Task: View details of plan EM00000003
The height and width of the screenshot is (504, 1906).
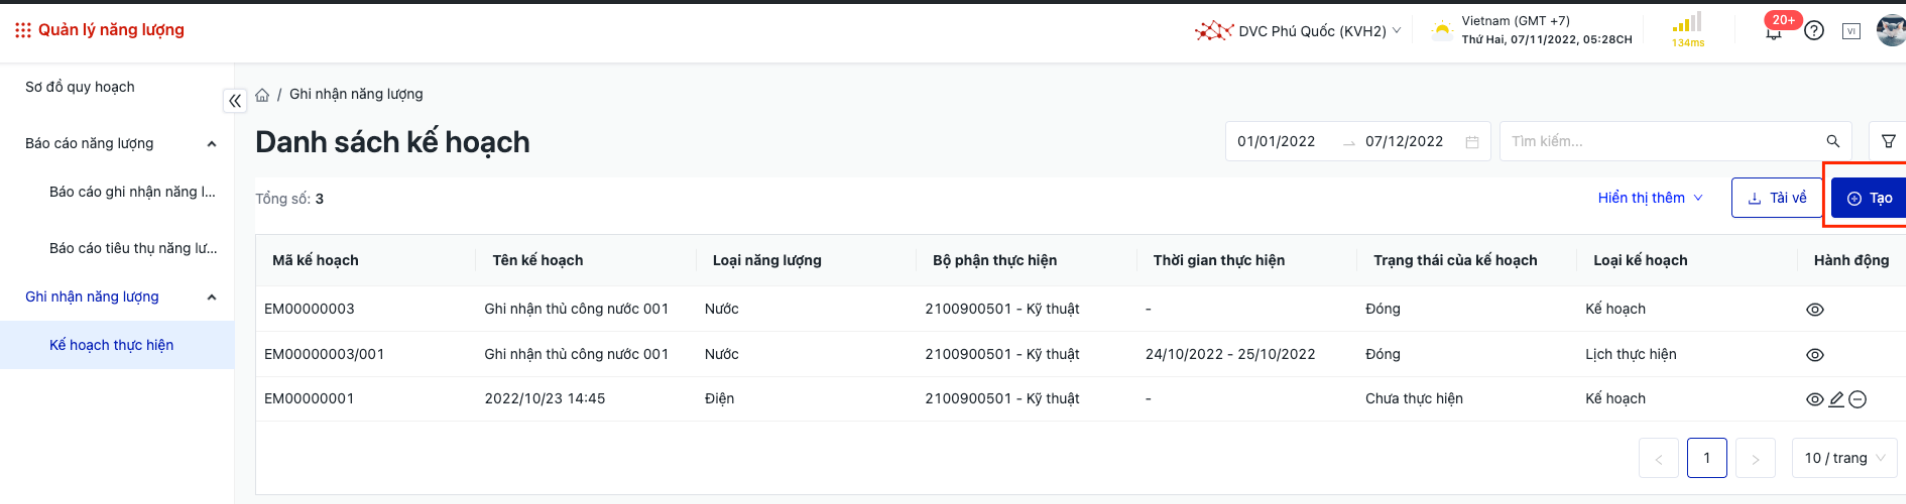Action: tap(1815, 310)
